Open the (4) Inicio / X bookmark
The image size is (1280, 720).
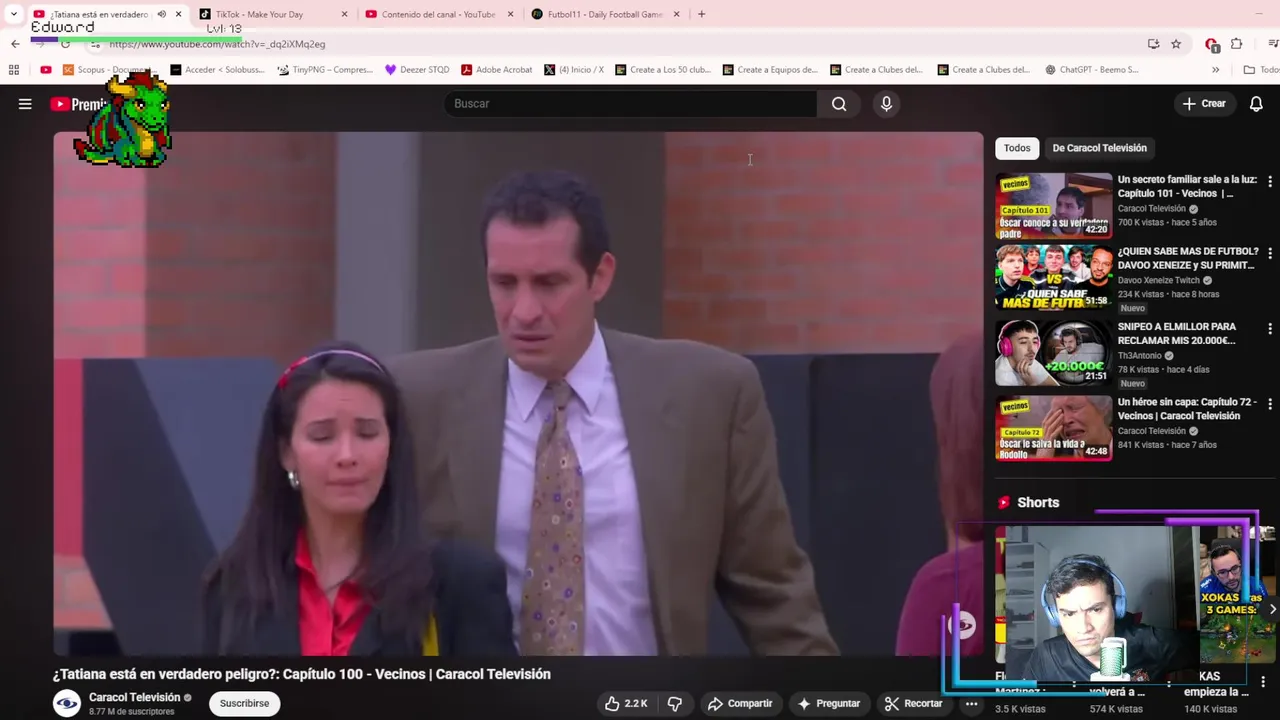[x=574, y=70]
